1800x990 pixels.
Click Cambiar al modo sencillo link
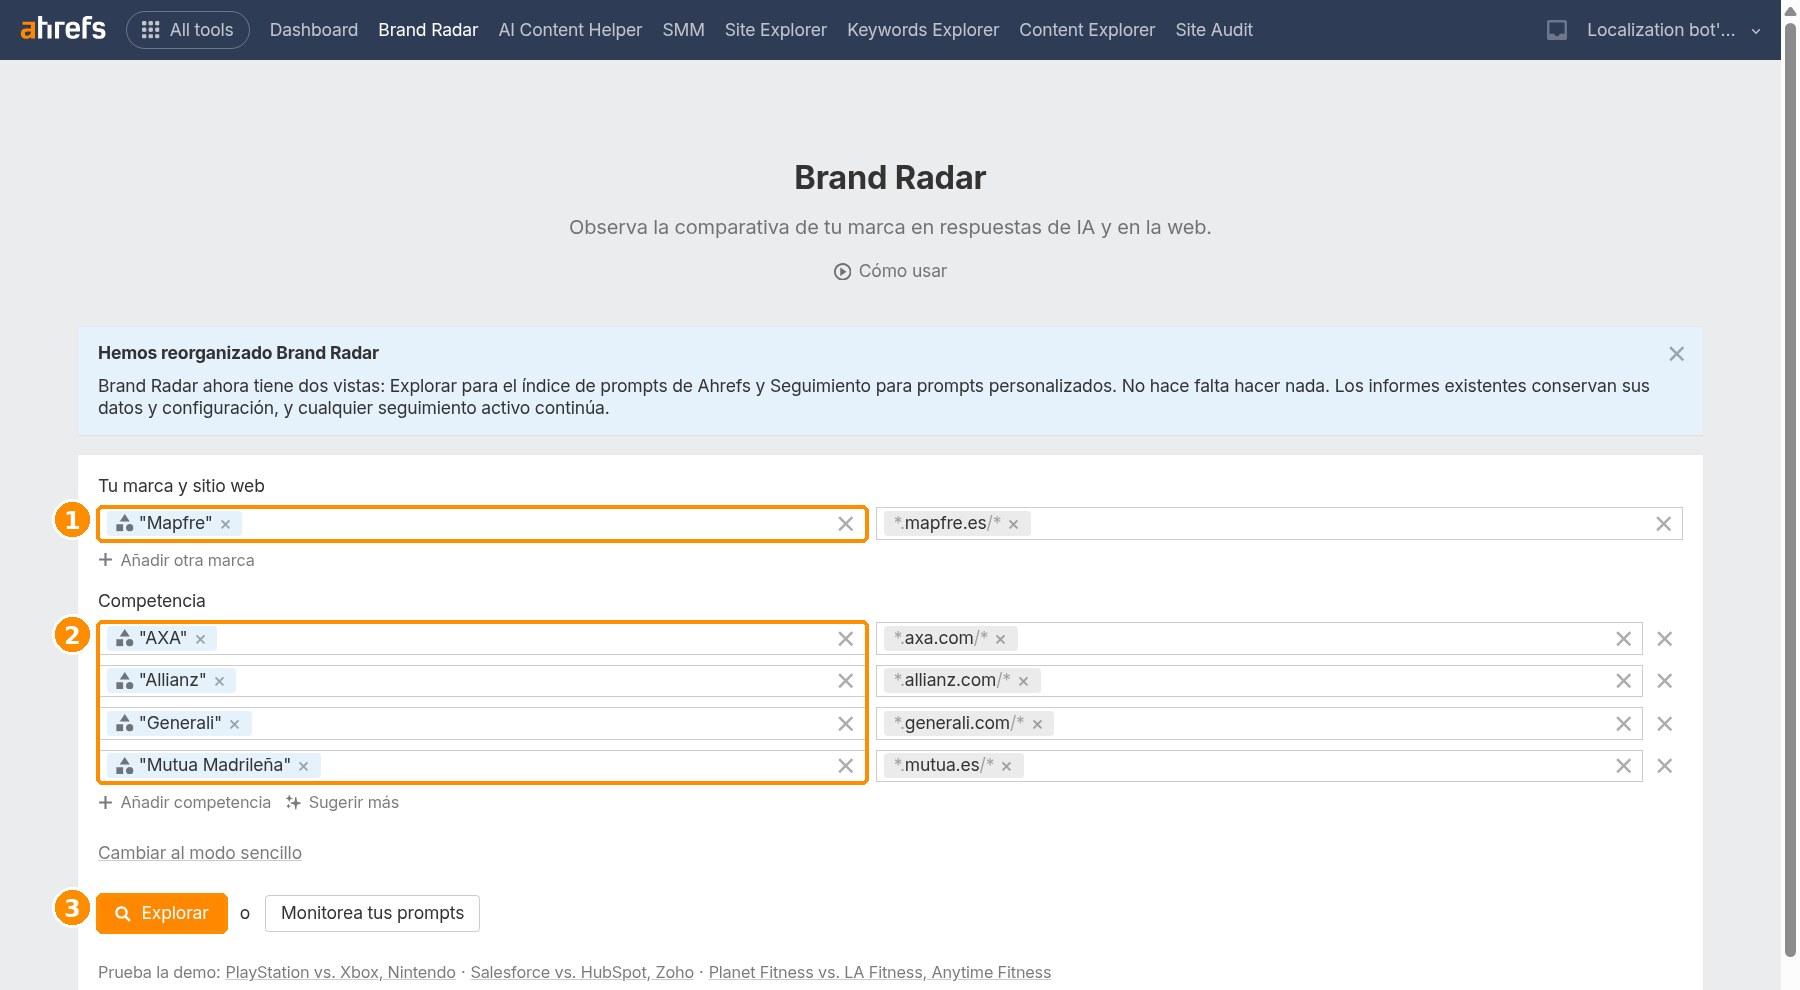tap(200, 853)
